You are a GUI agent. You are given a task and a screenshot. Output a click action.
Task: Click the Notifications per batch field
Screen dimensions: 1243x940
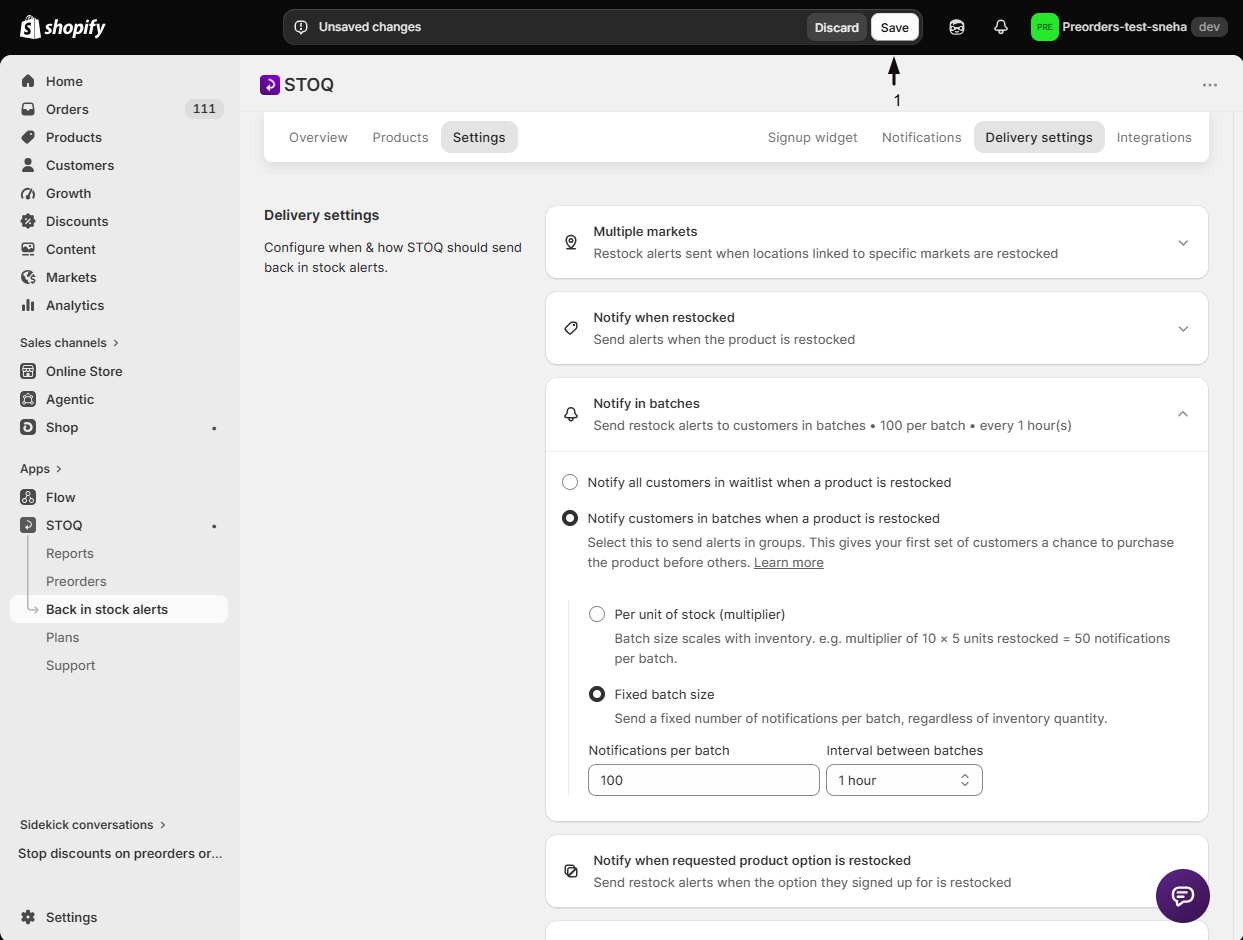[x=704, y=780]
